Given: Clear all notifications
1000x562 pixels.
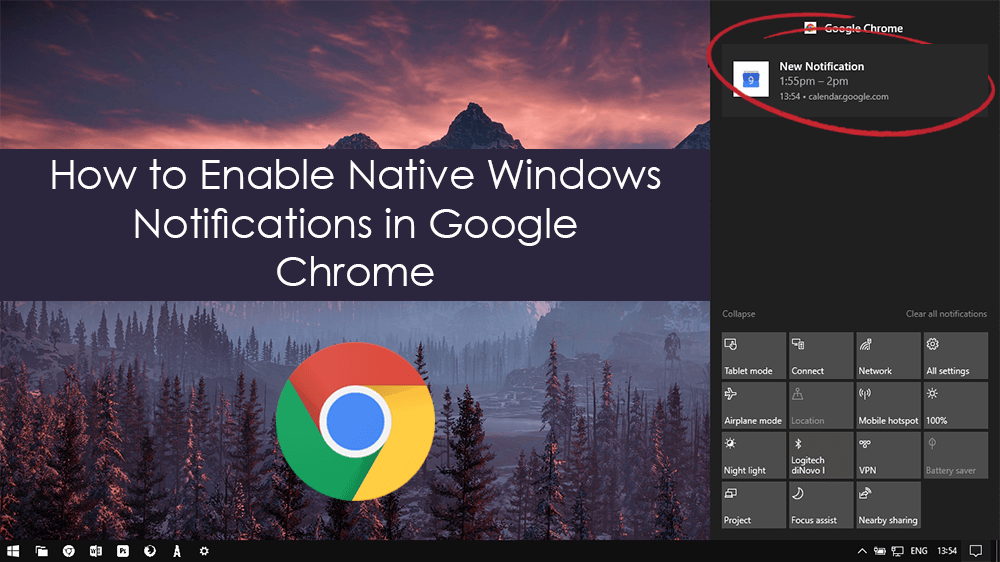Looking at the screenshot, I should pyautogui.click(x=946, y=314).
